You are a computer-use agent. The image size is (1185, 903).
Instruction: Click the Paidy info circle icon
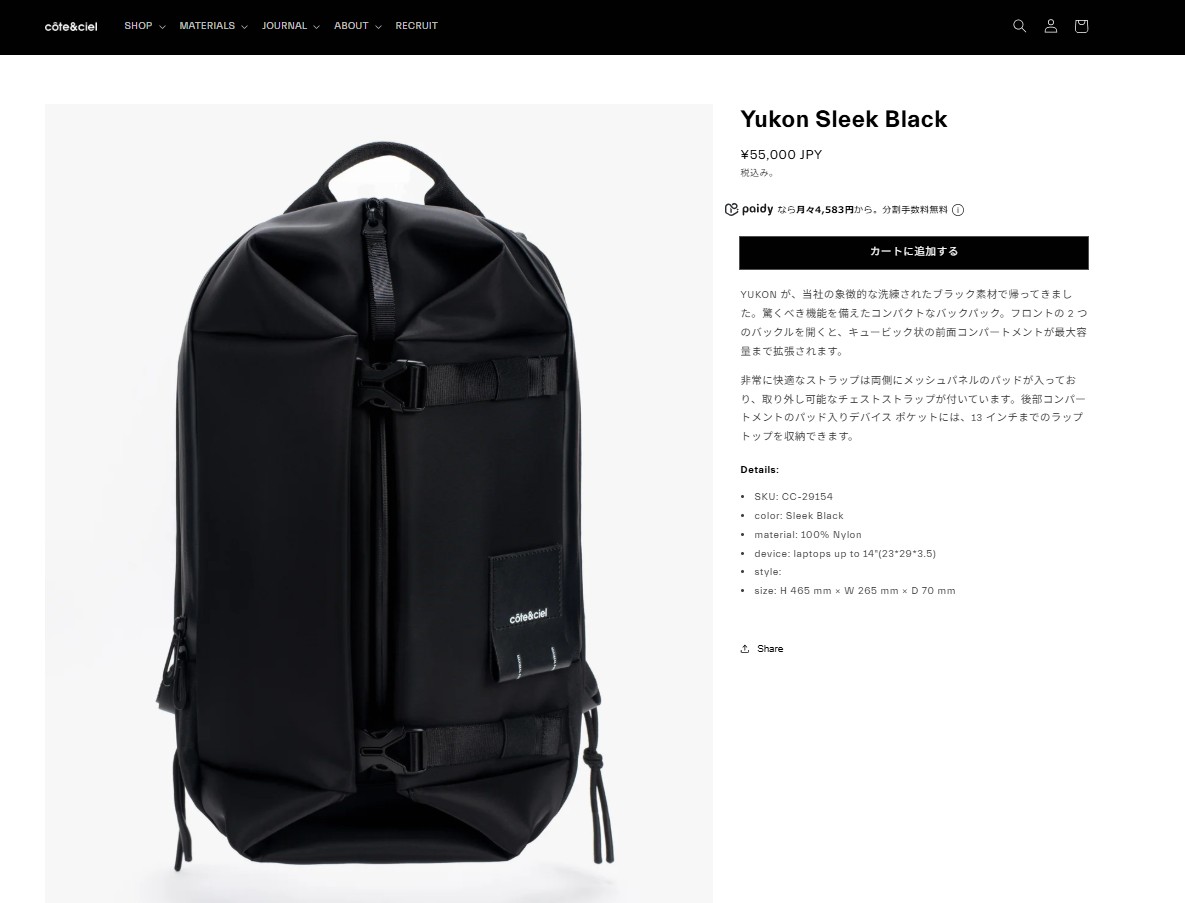point(958,210)
